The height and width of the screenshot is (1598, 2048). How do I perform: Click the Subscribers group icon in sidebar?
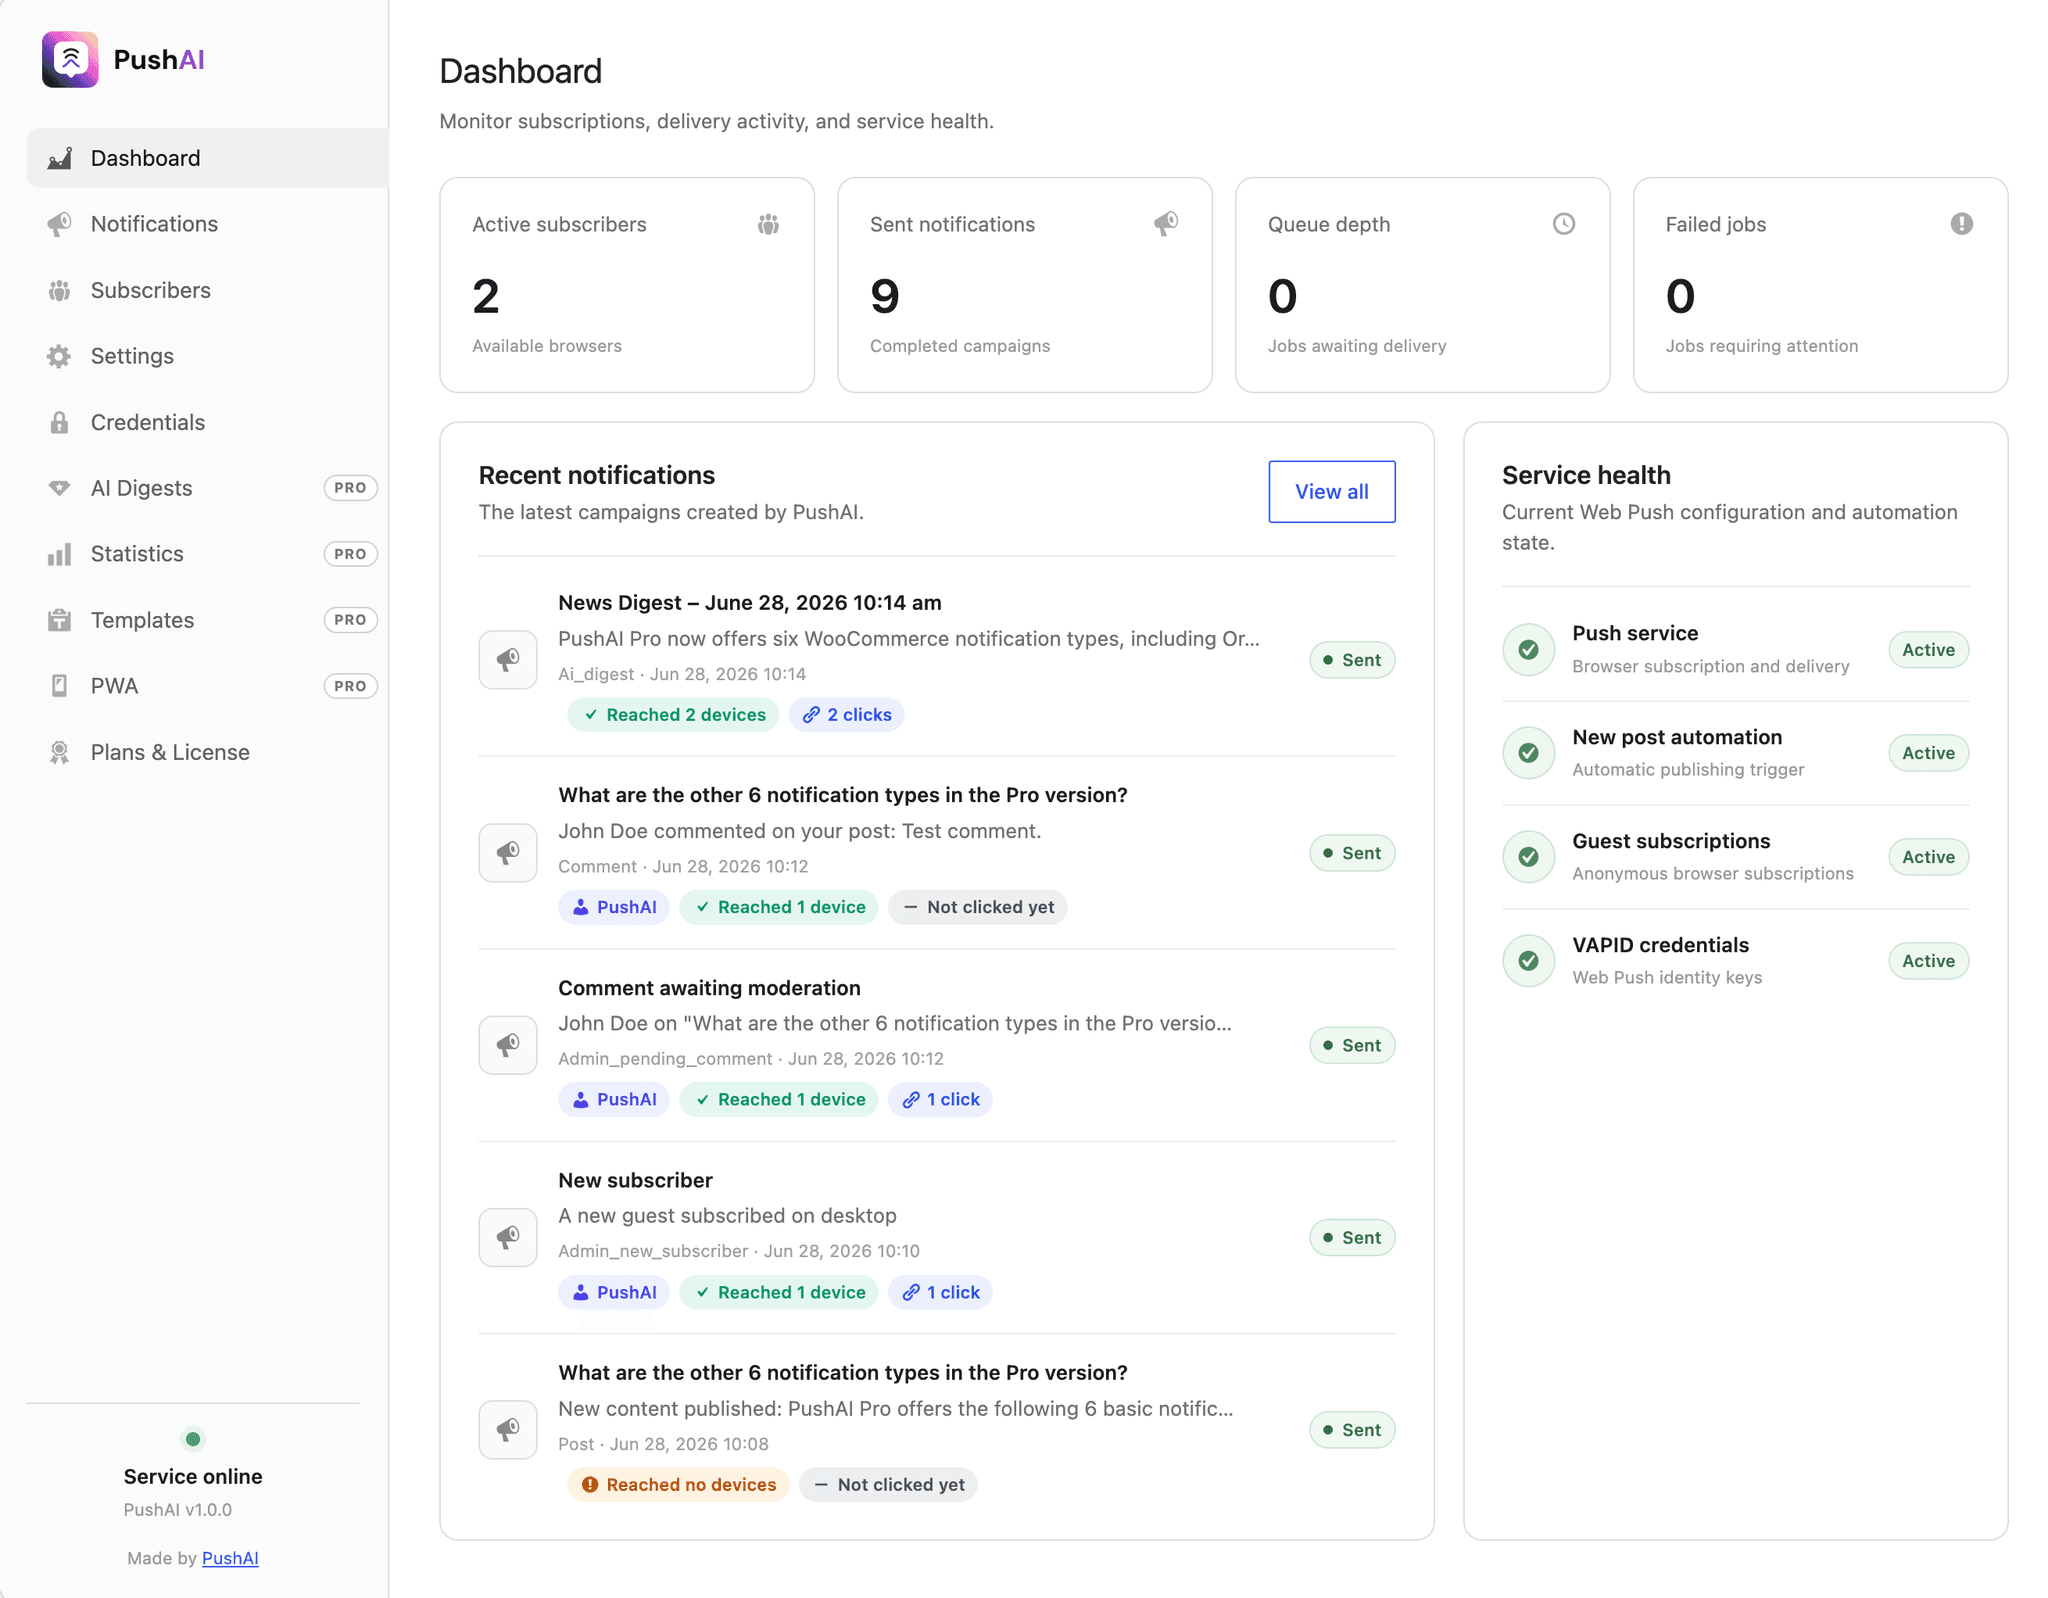60,290
